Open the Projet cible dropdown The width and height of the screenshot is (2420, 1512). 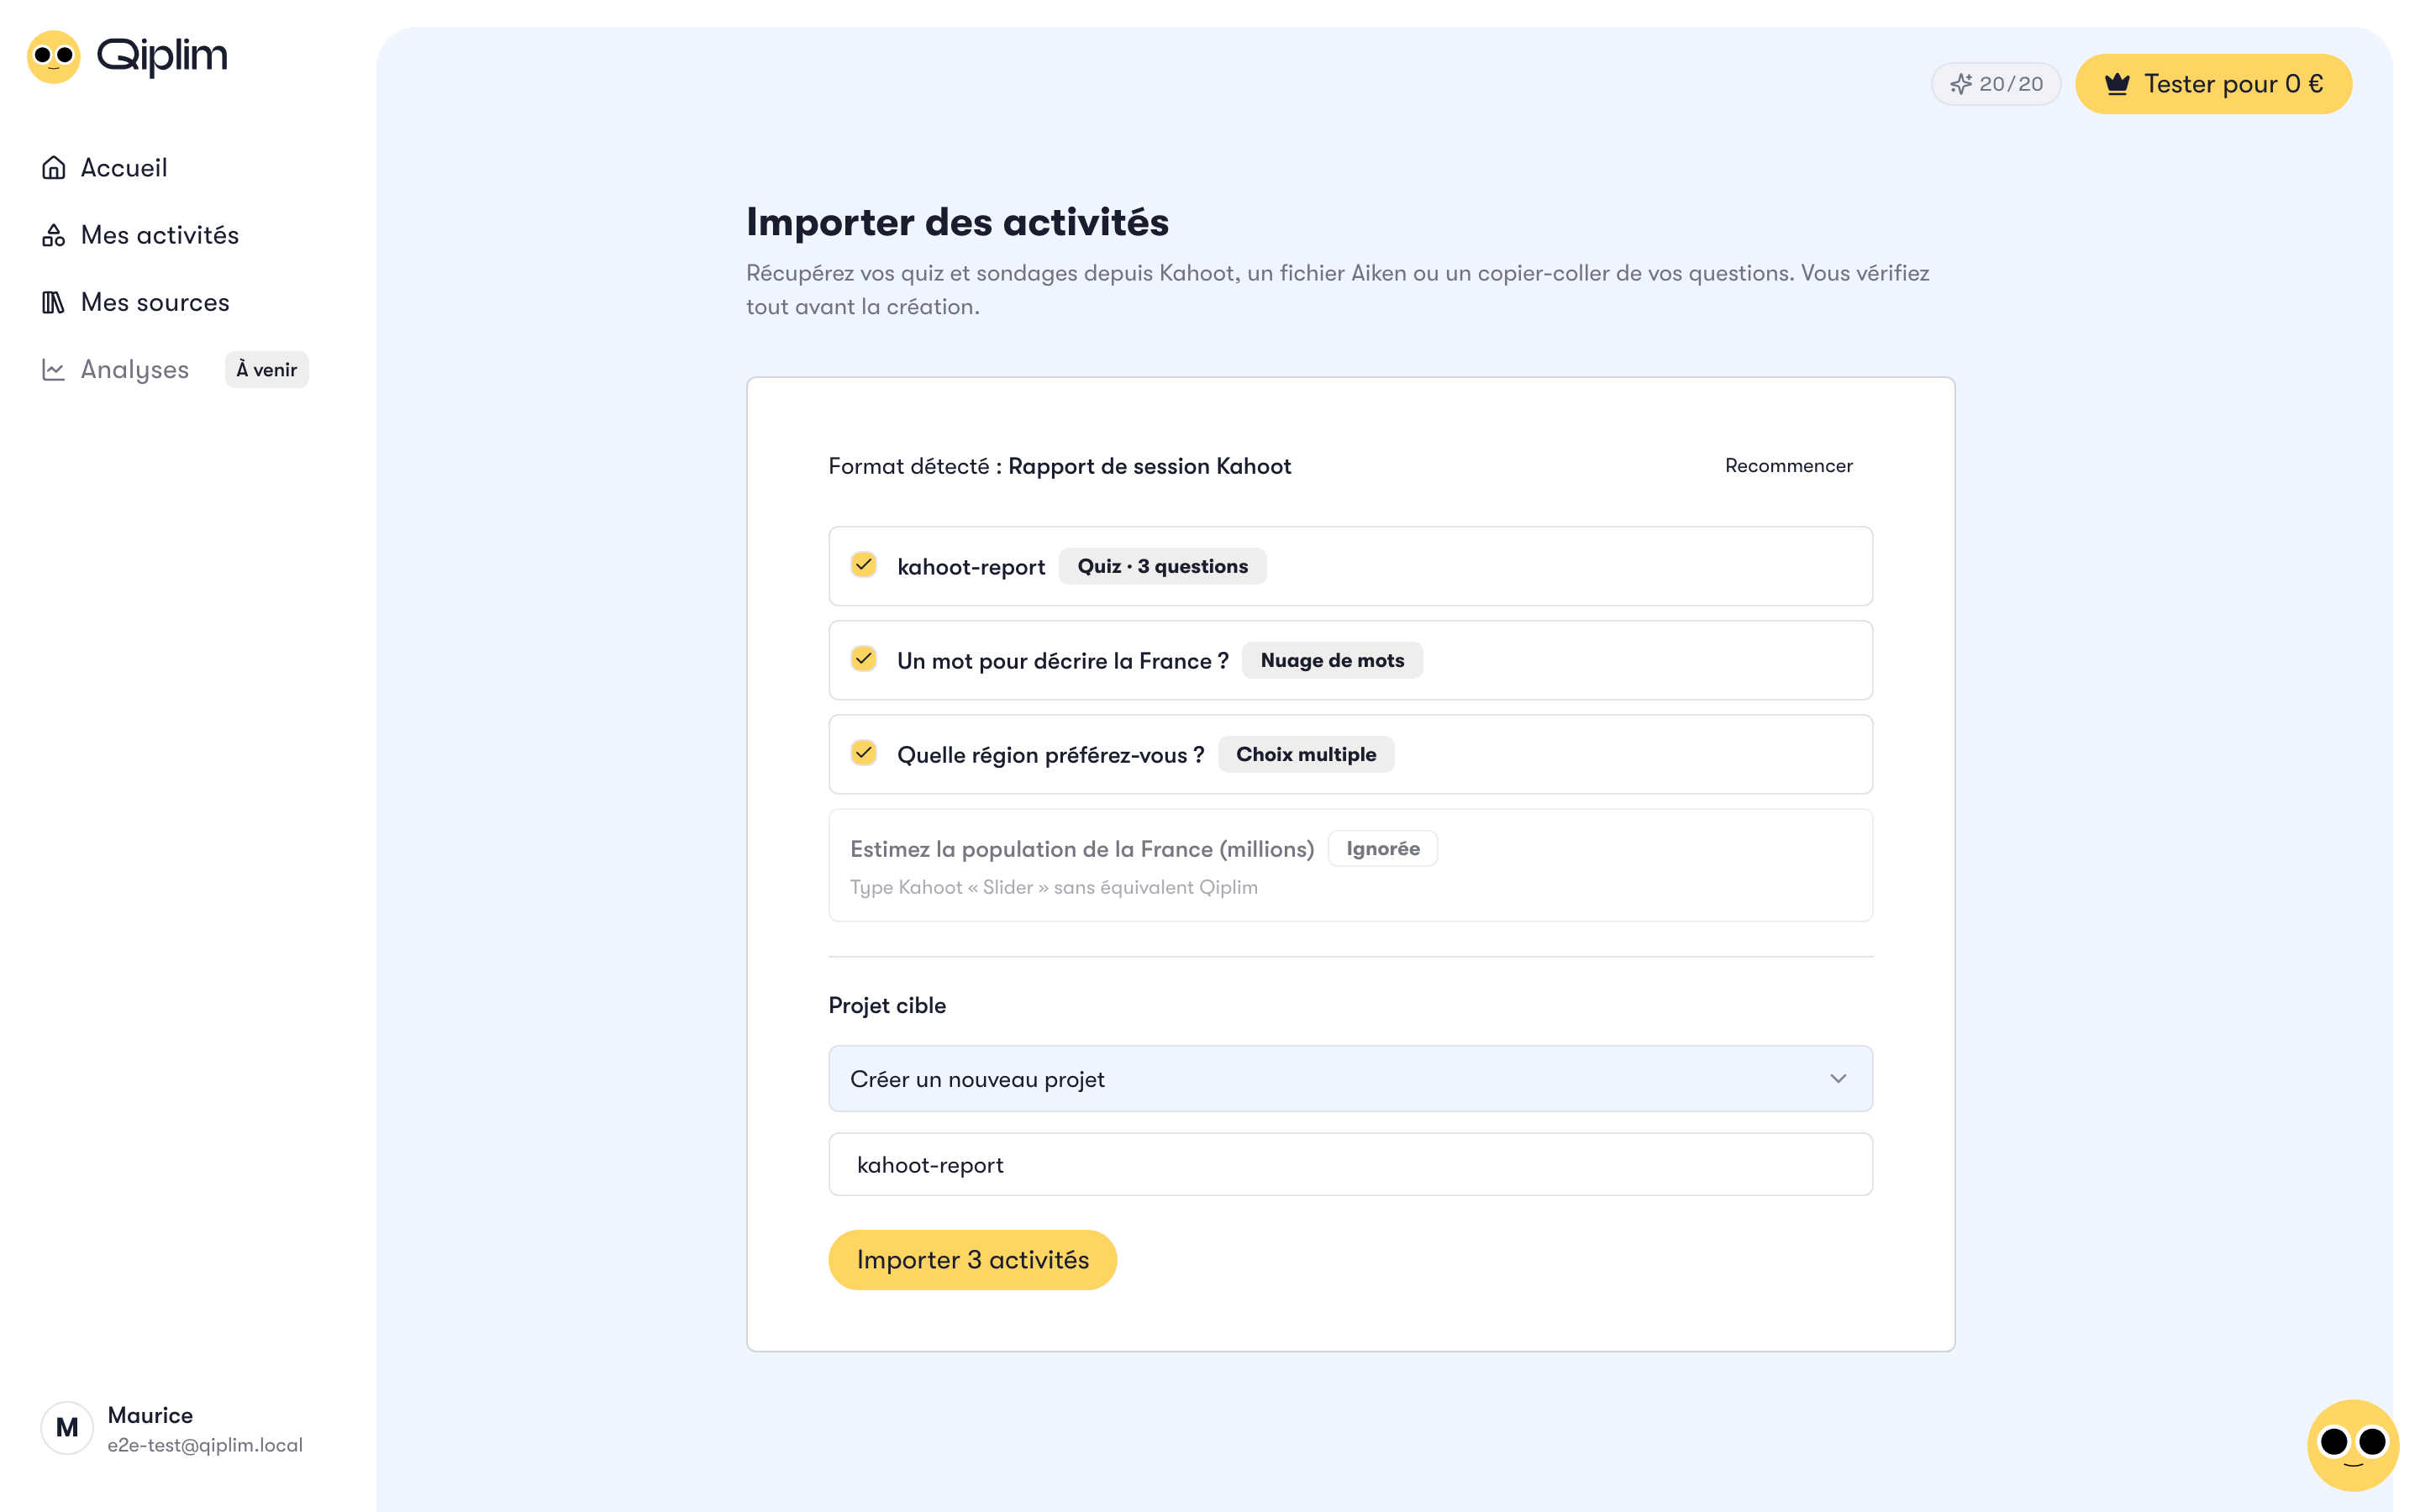point(1350,1078)
